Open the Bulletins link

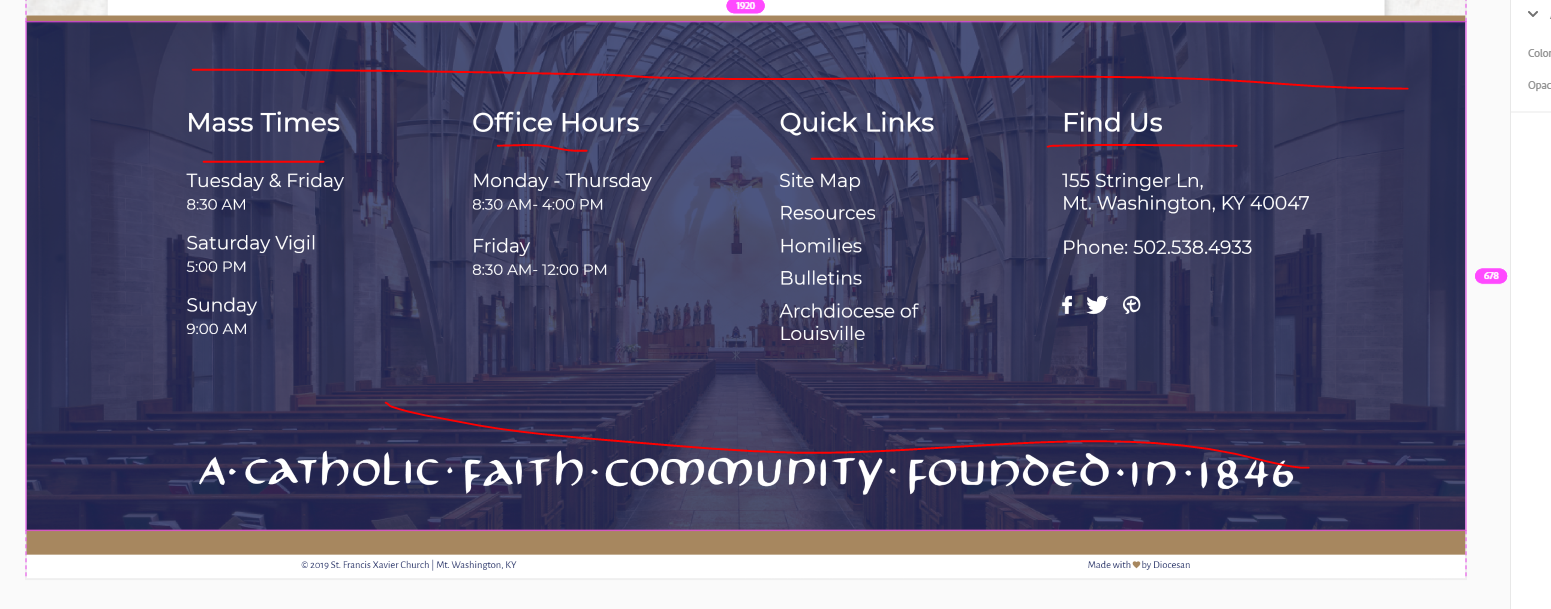(x=820, y=278)
